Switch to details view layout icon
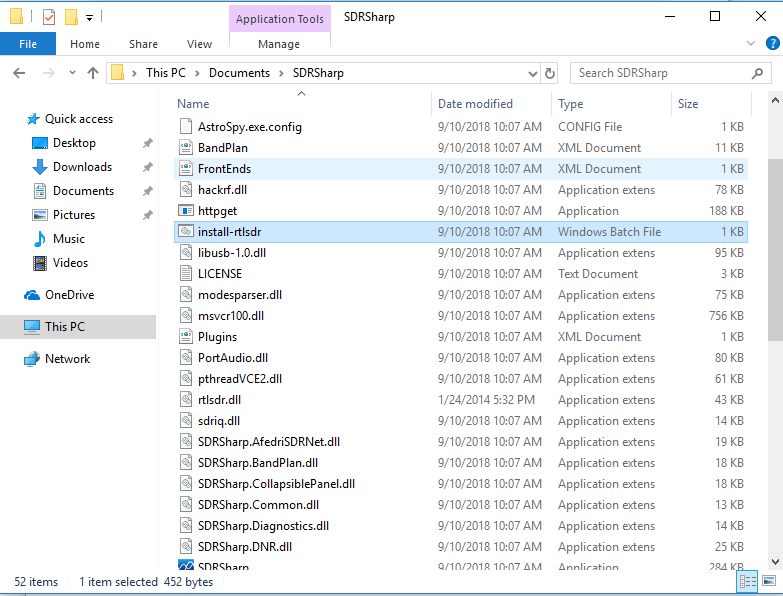This screenshot has height=596, width=783. [x=748, y=582]
